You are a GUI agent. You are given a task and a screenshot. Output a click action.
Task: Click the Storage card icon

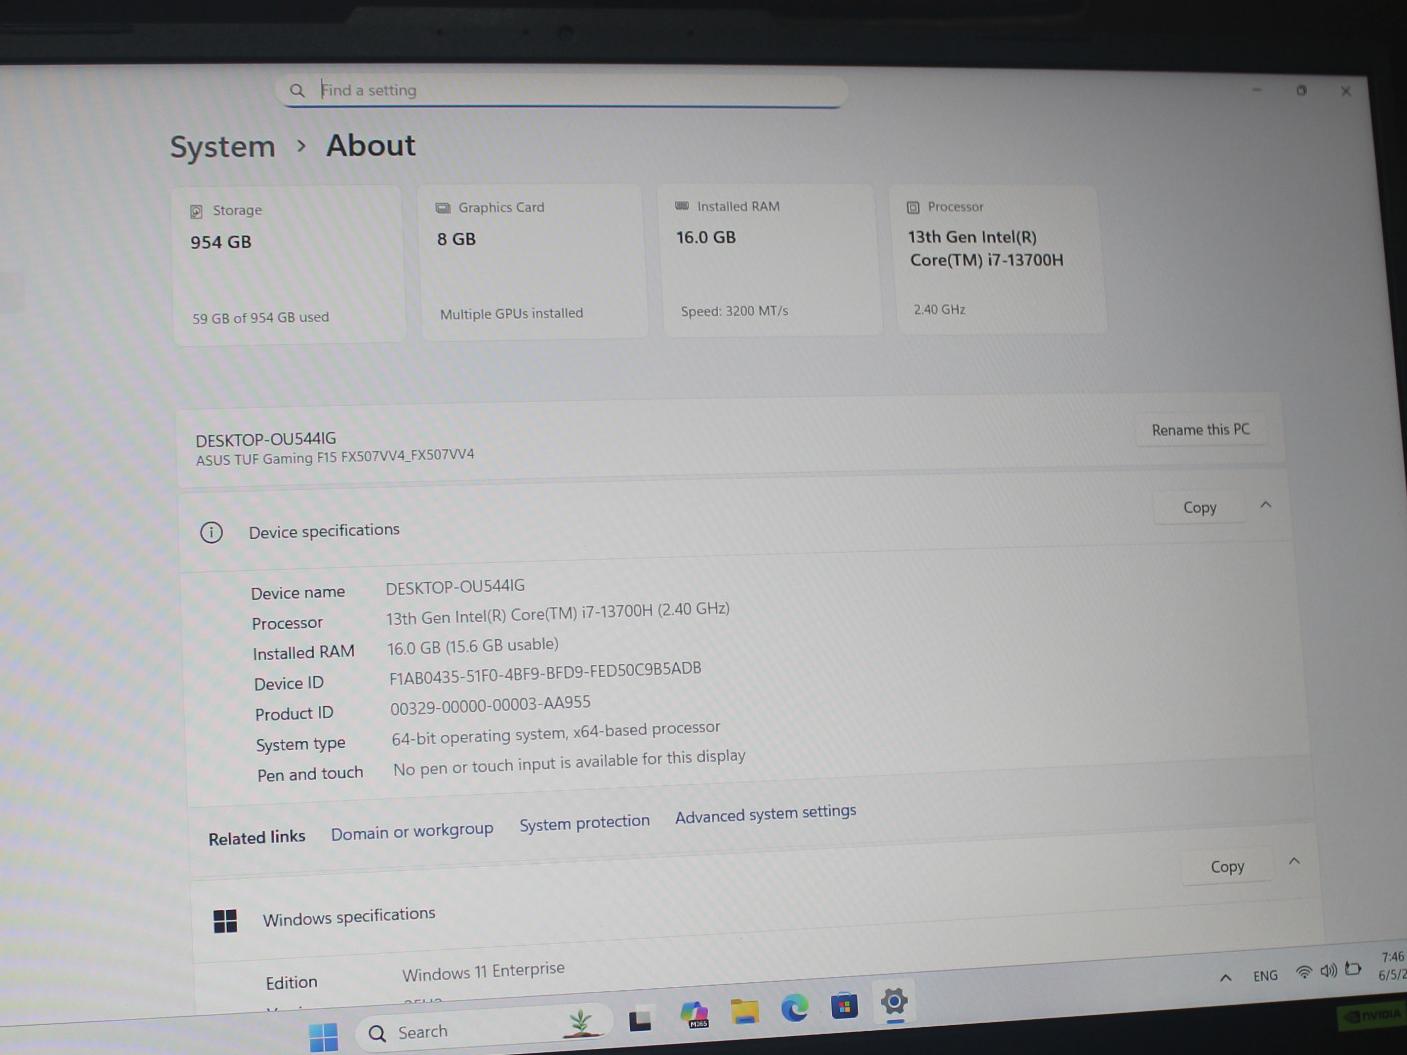pos(196,211)
